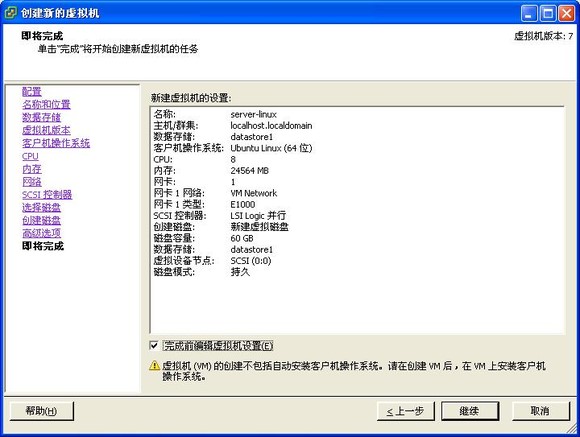Open the SCSI 控制器 step

pyautogui.click(x=47, y=195)
